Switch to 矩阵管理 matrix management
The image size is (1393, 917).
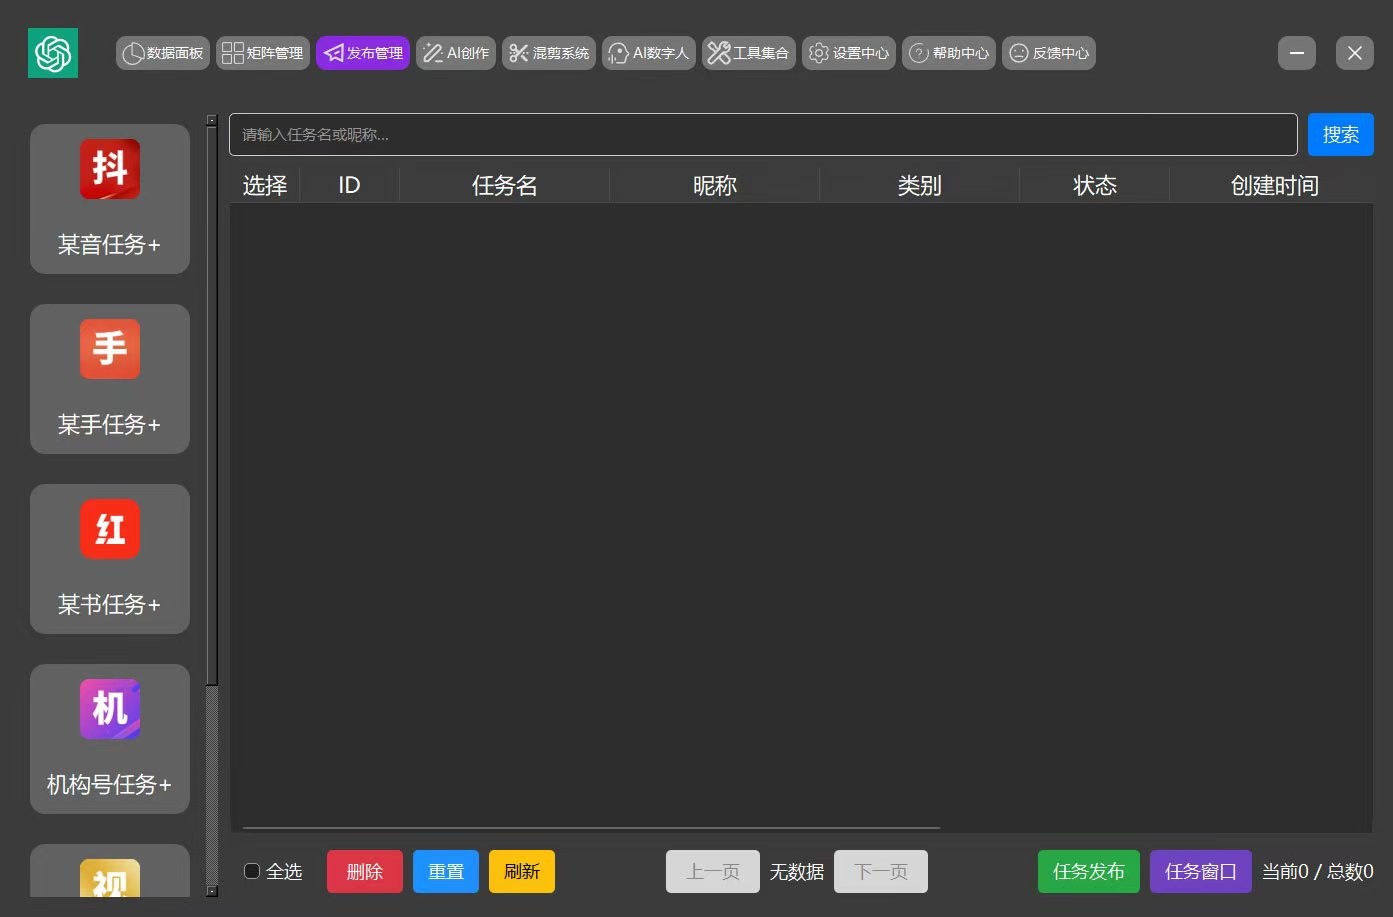[262, 53]
